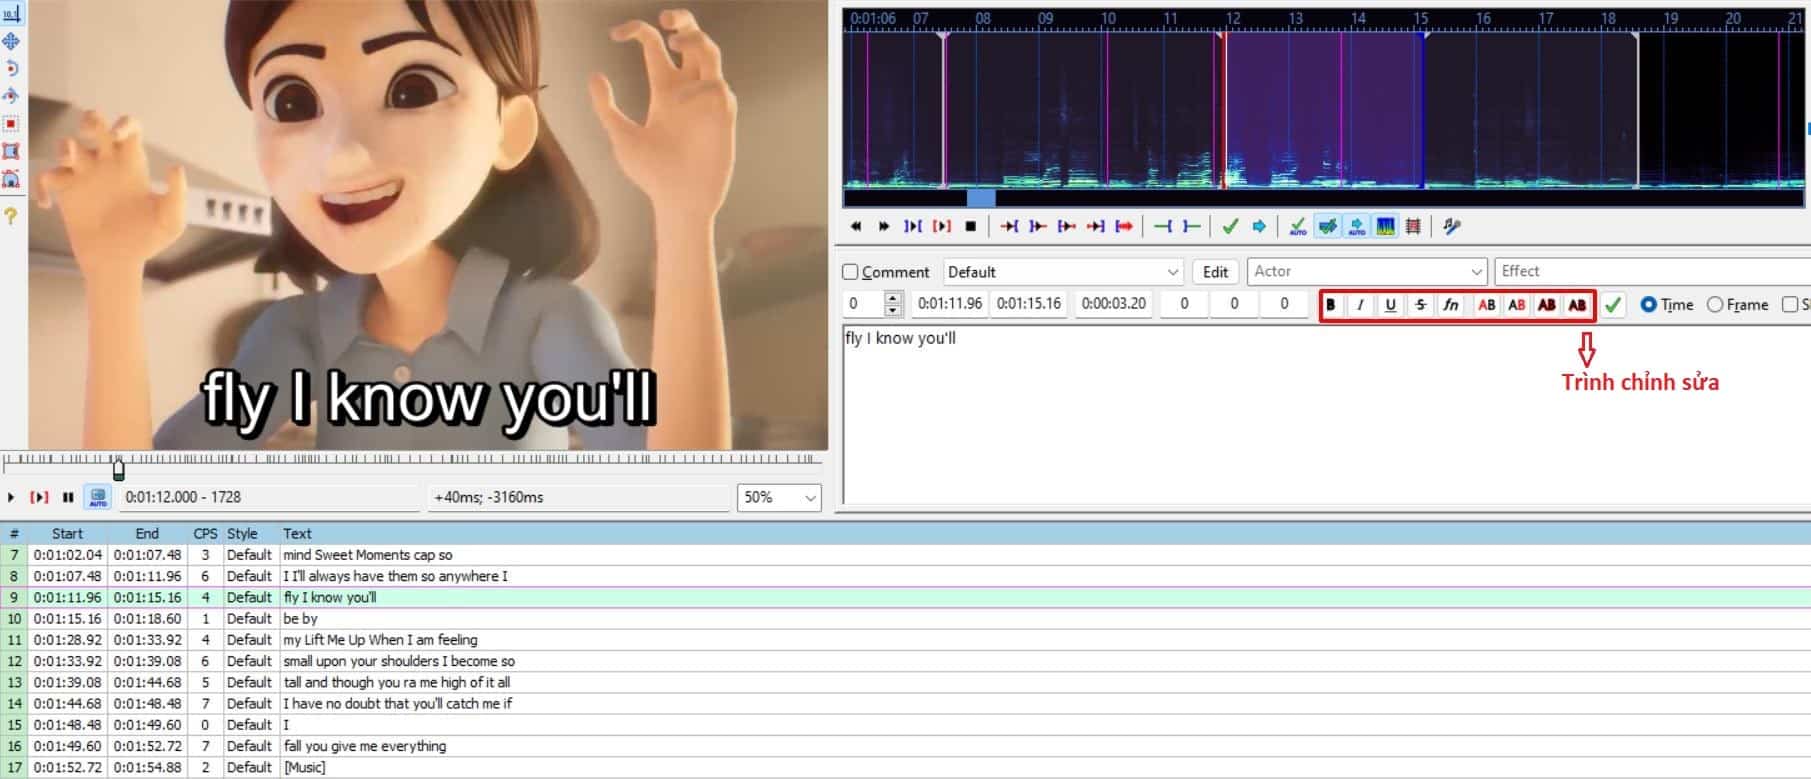1811x779 pixels.
Task: Commit audio timing changes with green check
Action: (x=1230, y=227)
